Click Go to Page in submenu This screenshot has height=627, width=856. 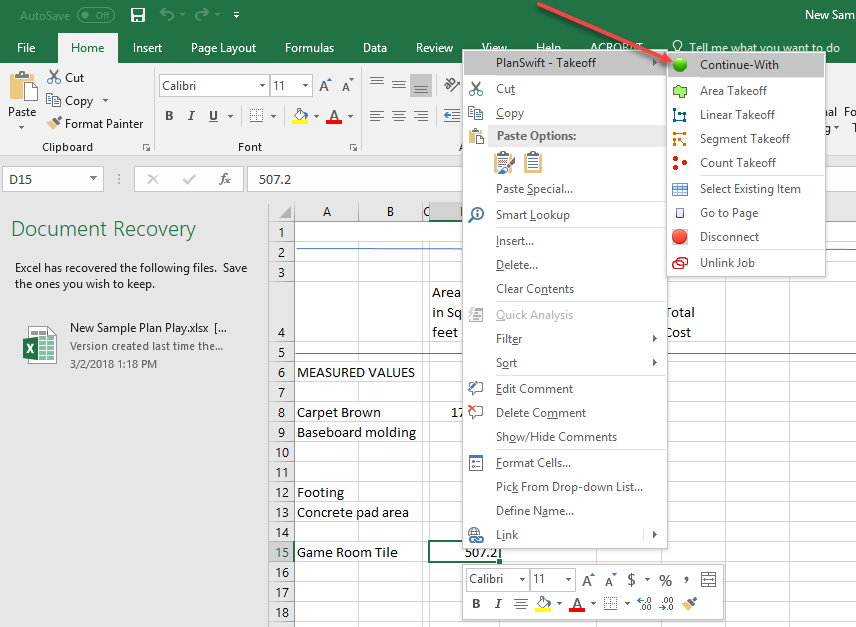tap(746, 213)
